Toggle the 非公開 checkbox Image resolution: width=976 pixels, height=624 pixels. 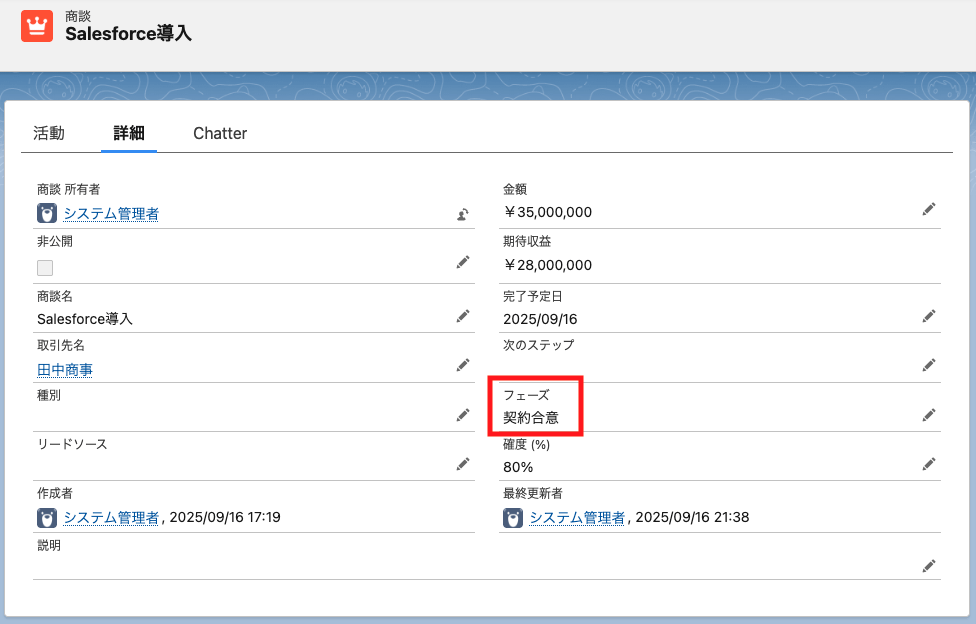[45, 267]
